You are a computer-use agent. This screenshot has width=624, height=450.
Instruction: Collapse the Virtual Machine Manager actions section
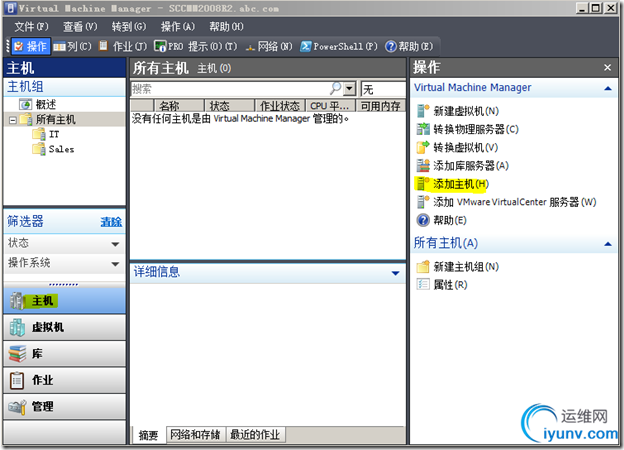(608, 88)
